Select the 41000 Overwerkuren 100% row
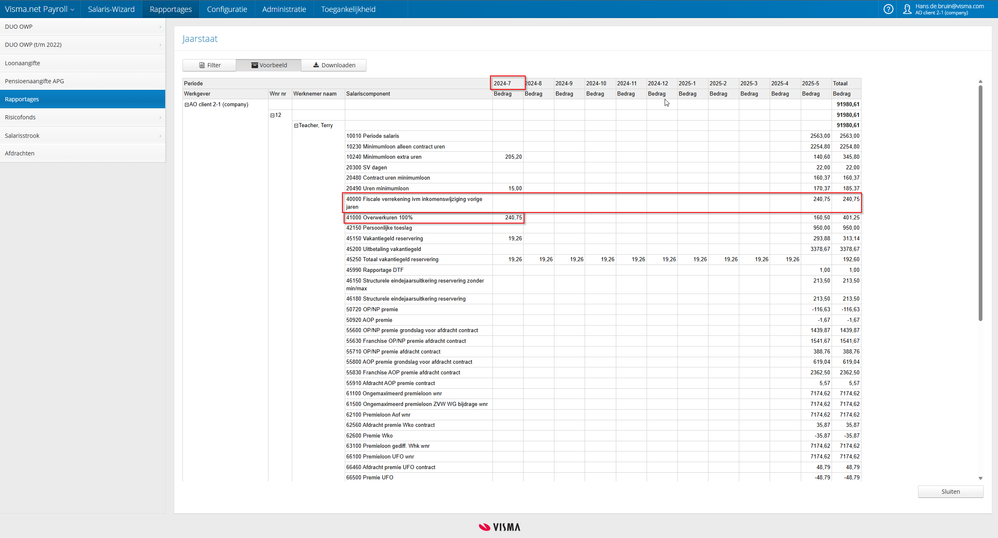Image resolution: width=998 pixels, height=538 pixels. pos(603,217)
